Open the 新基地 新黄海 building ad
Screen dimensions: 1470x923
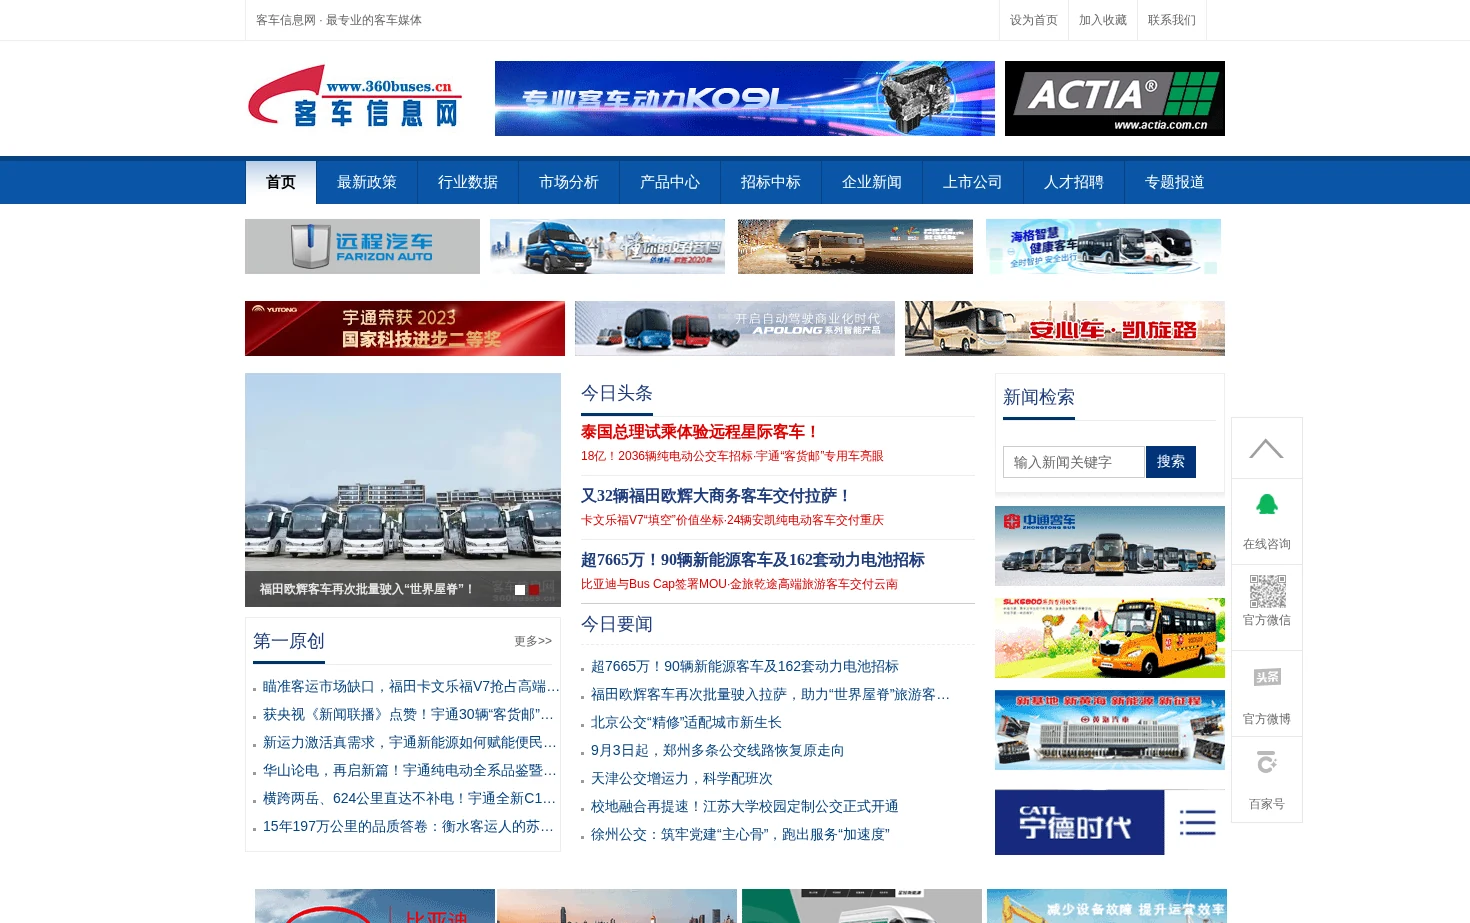1110,730
